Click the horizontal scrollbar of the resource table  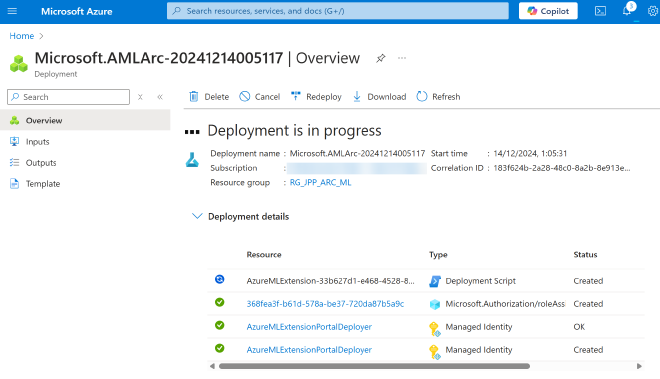[x=374, y=366]
